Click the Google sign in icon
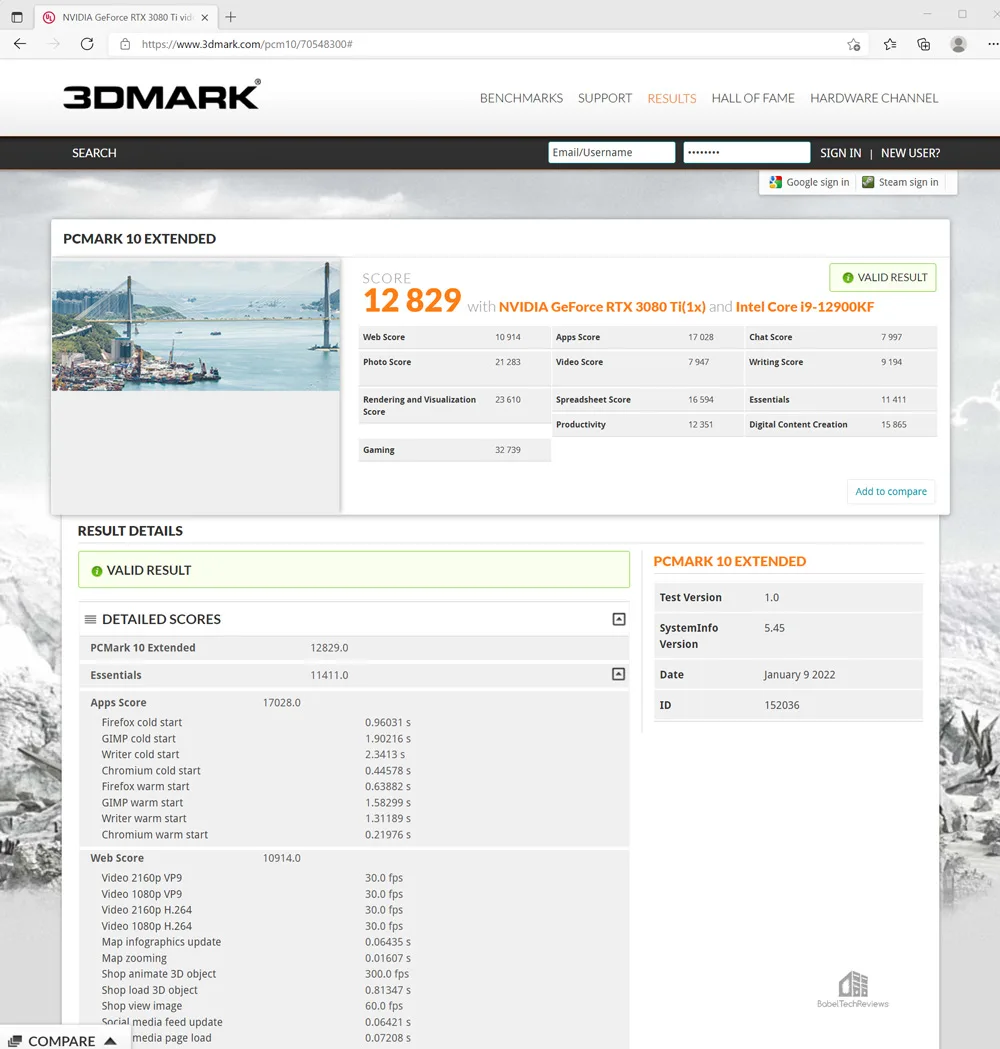Screen dimensions: 1000x1049 click(x=775, y=182)
